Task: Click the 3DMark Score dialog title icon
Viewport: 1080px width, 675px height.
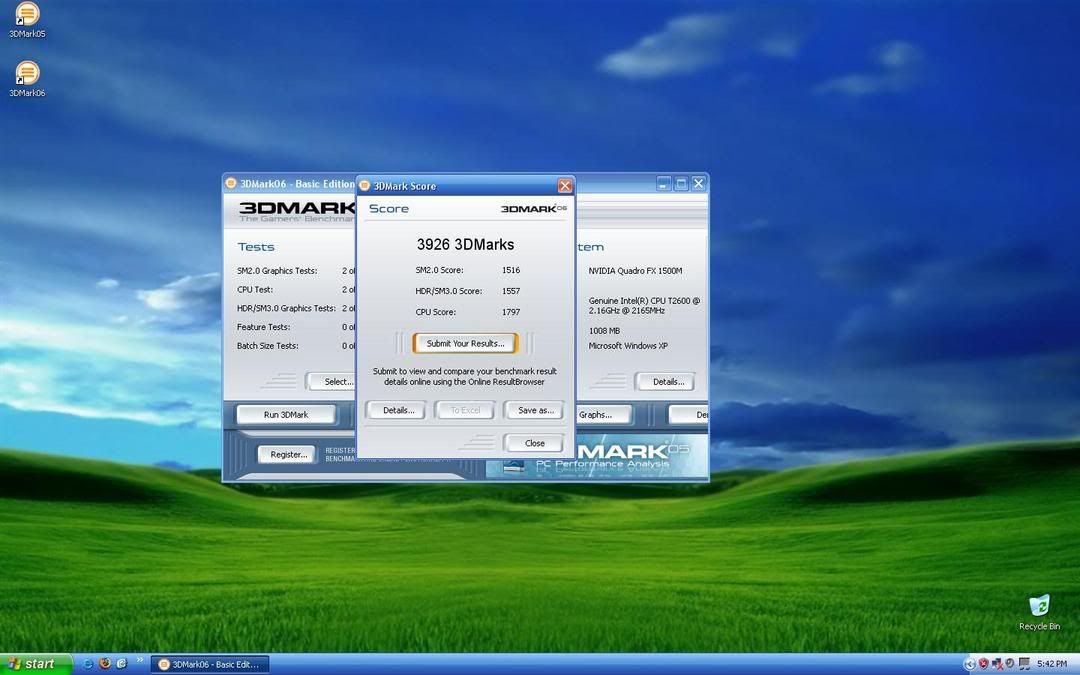Action: [x=365, y=186]
